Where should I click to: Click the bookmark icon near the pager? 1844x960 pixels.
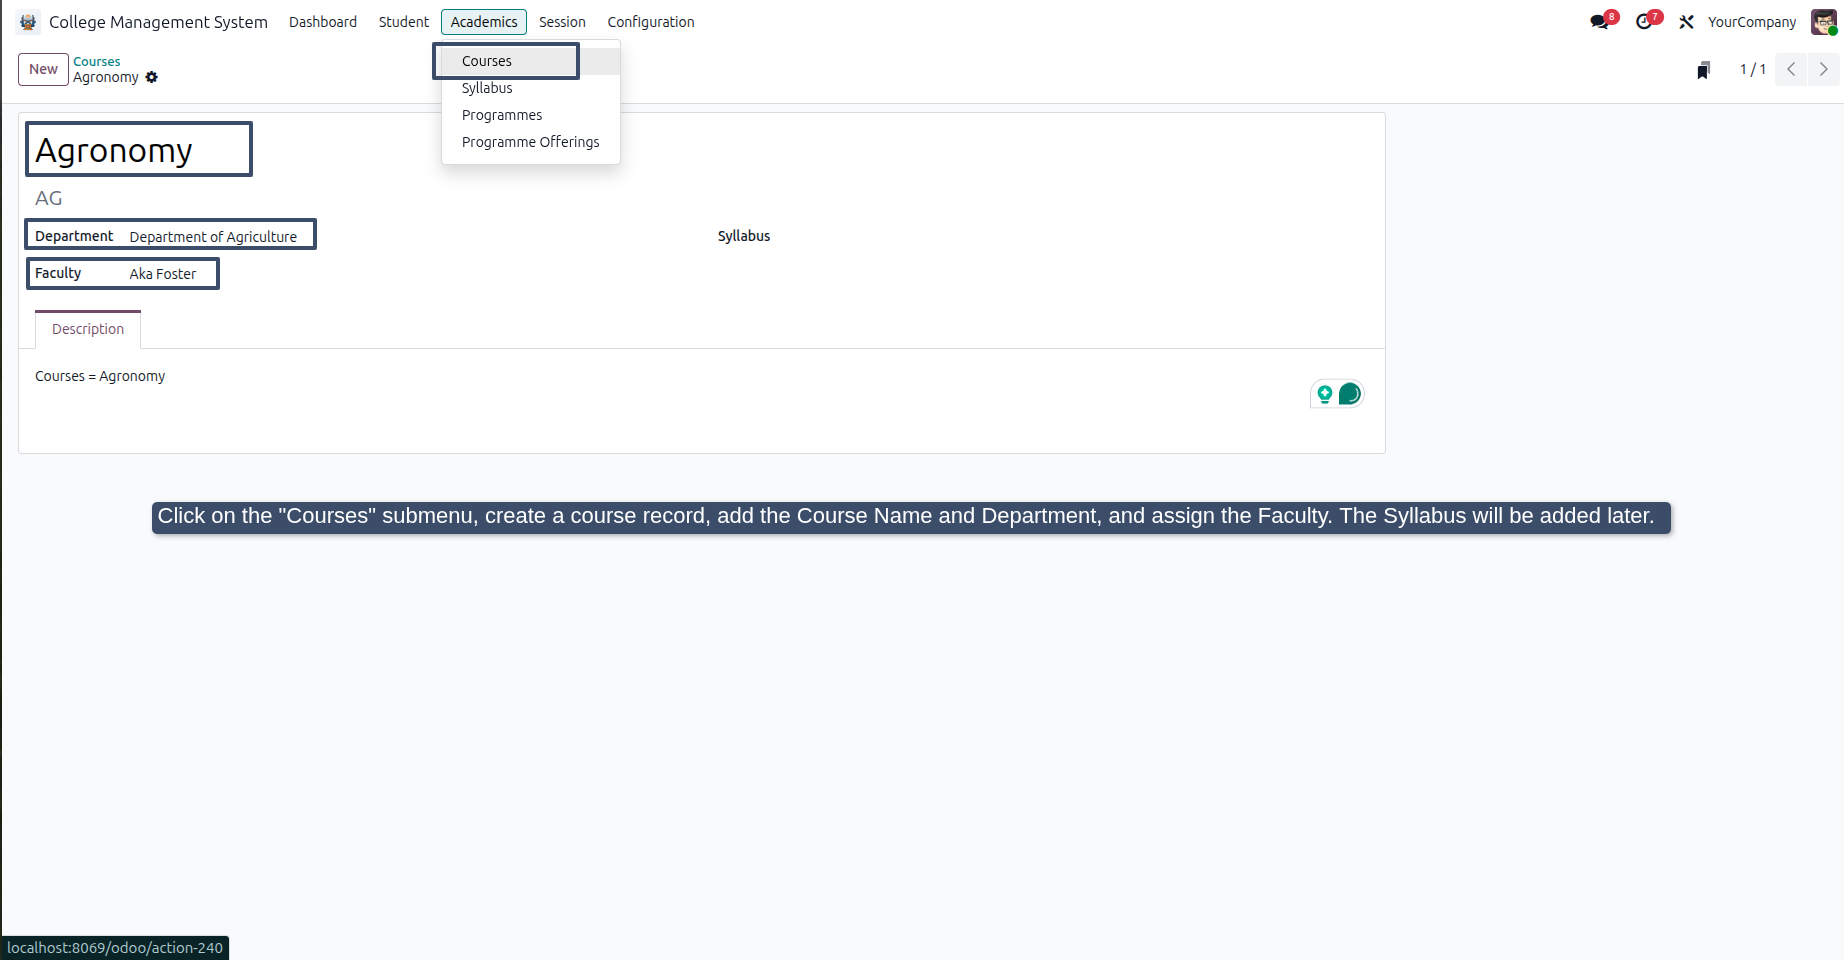pos(1703,70)
